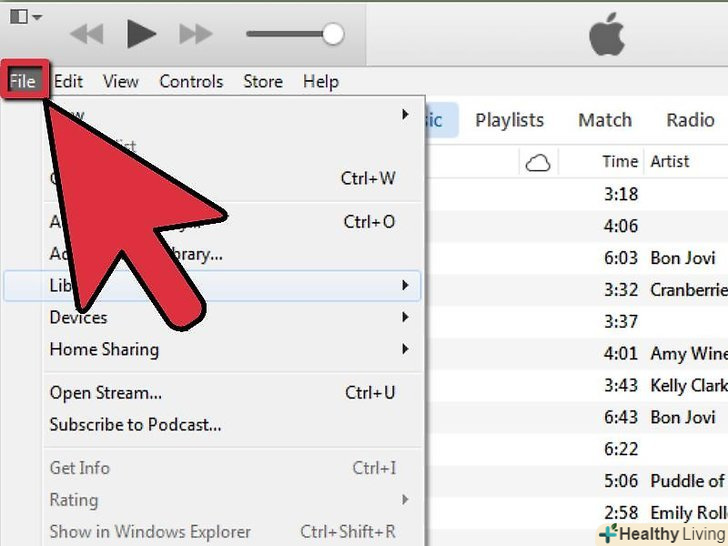This screenshot has width=728, height=546.
Task: Expand the Home Sharing submenu arrow
Action: pos(405,349)
